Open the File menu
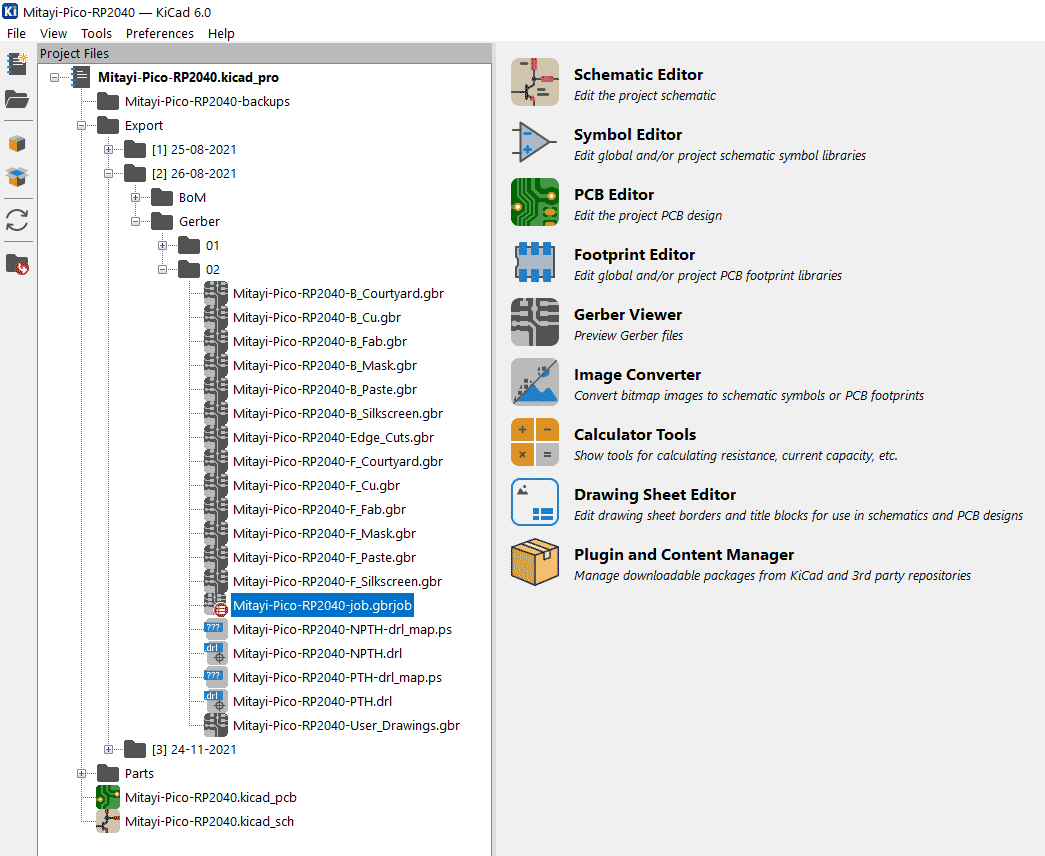The image size is (1045, 856). click(16, 33)
